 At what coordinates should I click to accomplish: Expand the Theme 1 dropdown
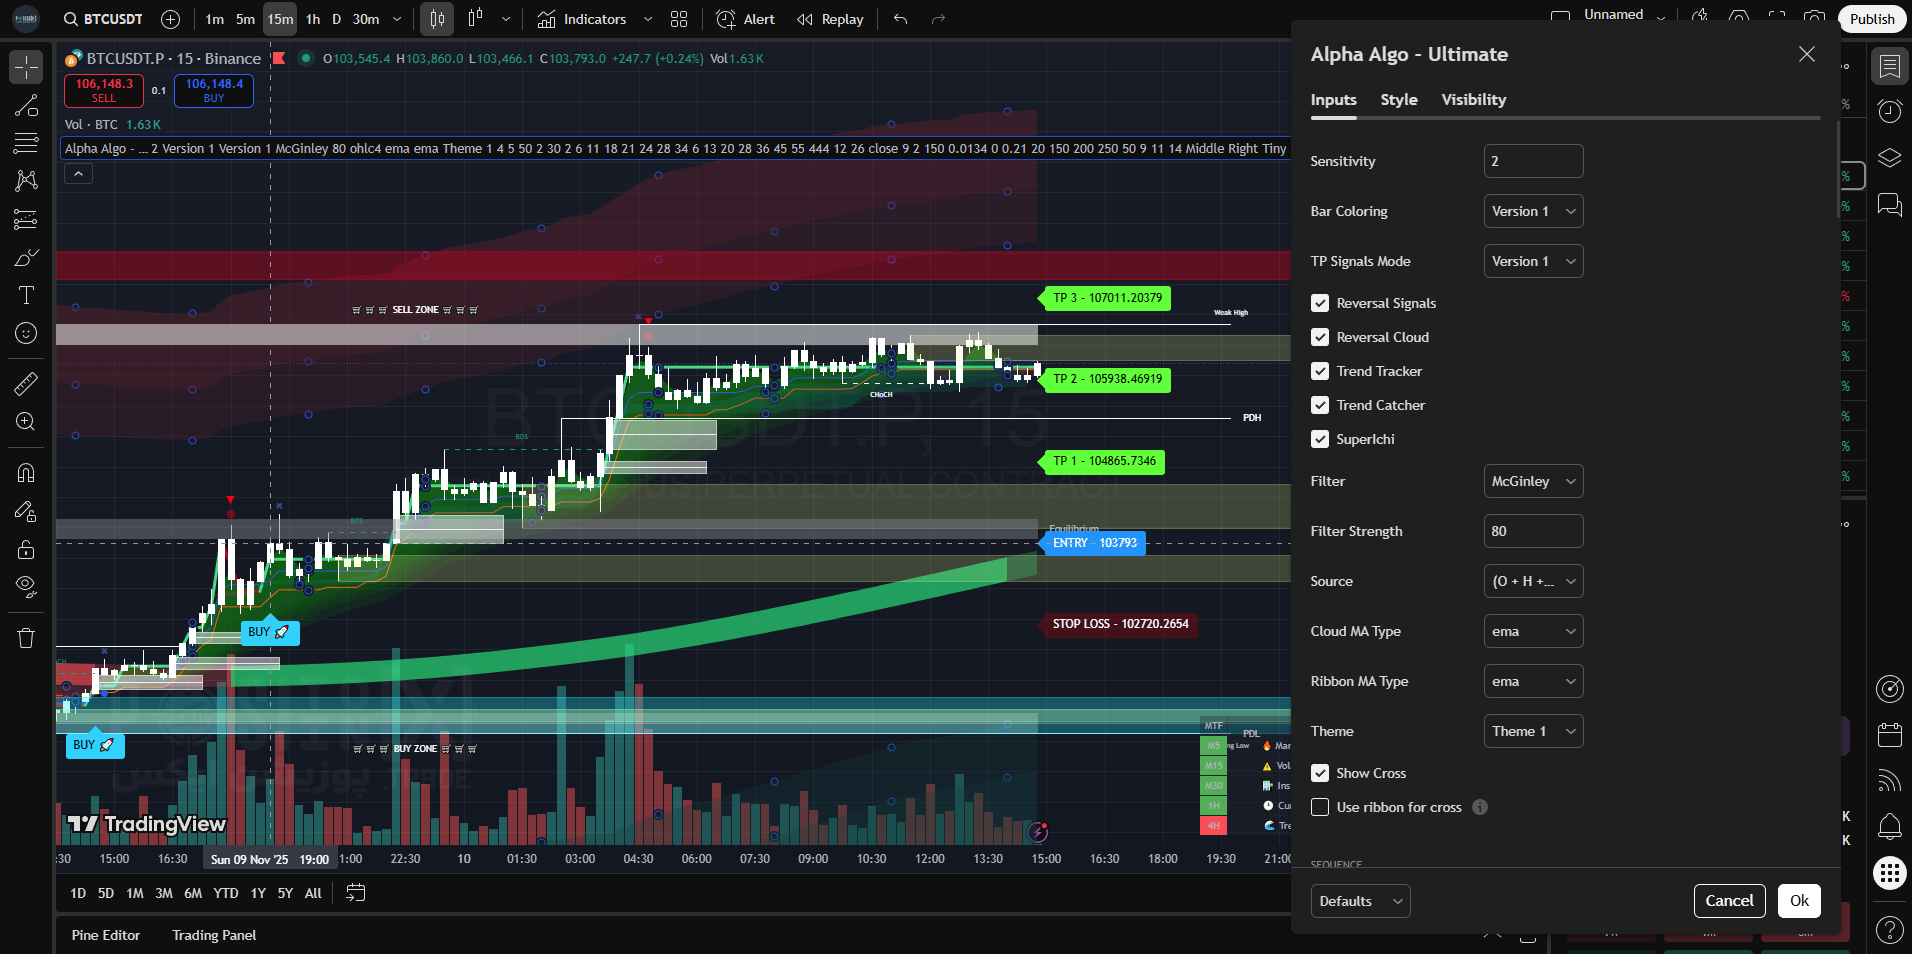(x=1533, y=731)
